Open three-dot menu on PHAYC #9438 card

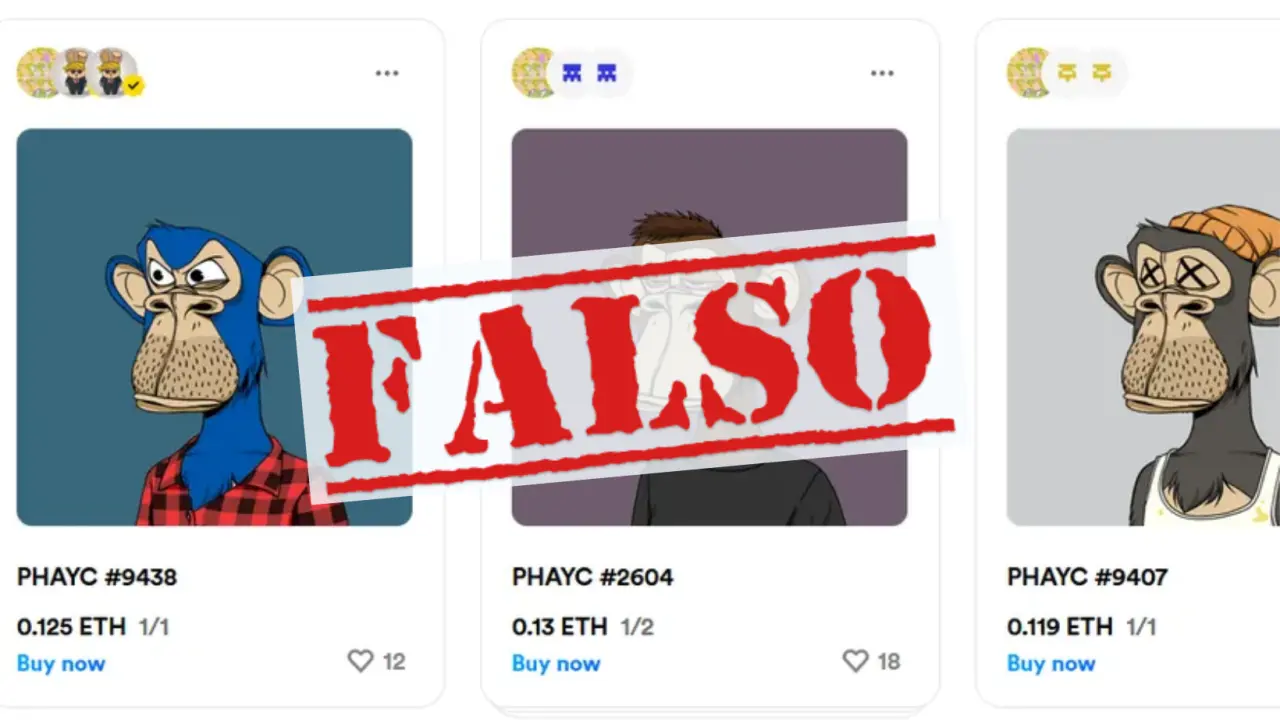click(387, 73)
